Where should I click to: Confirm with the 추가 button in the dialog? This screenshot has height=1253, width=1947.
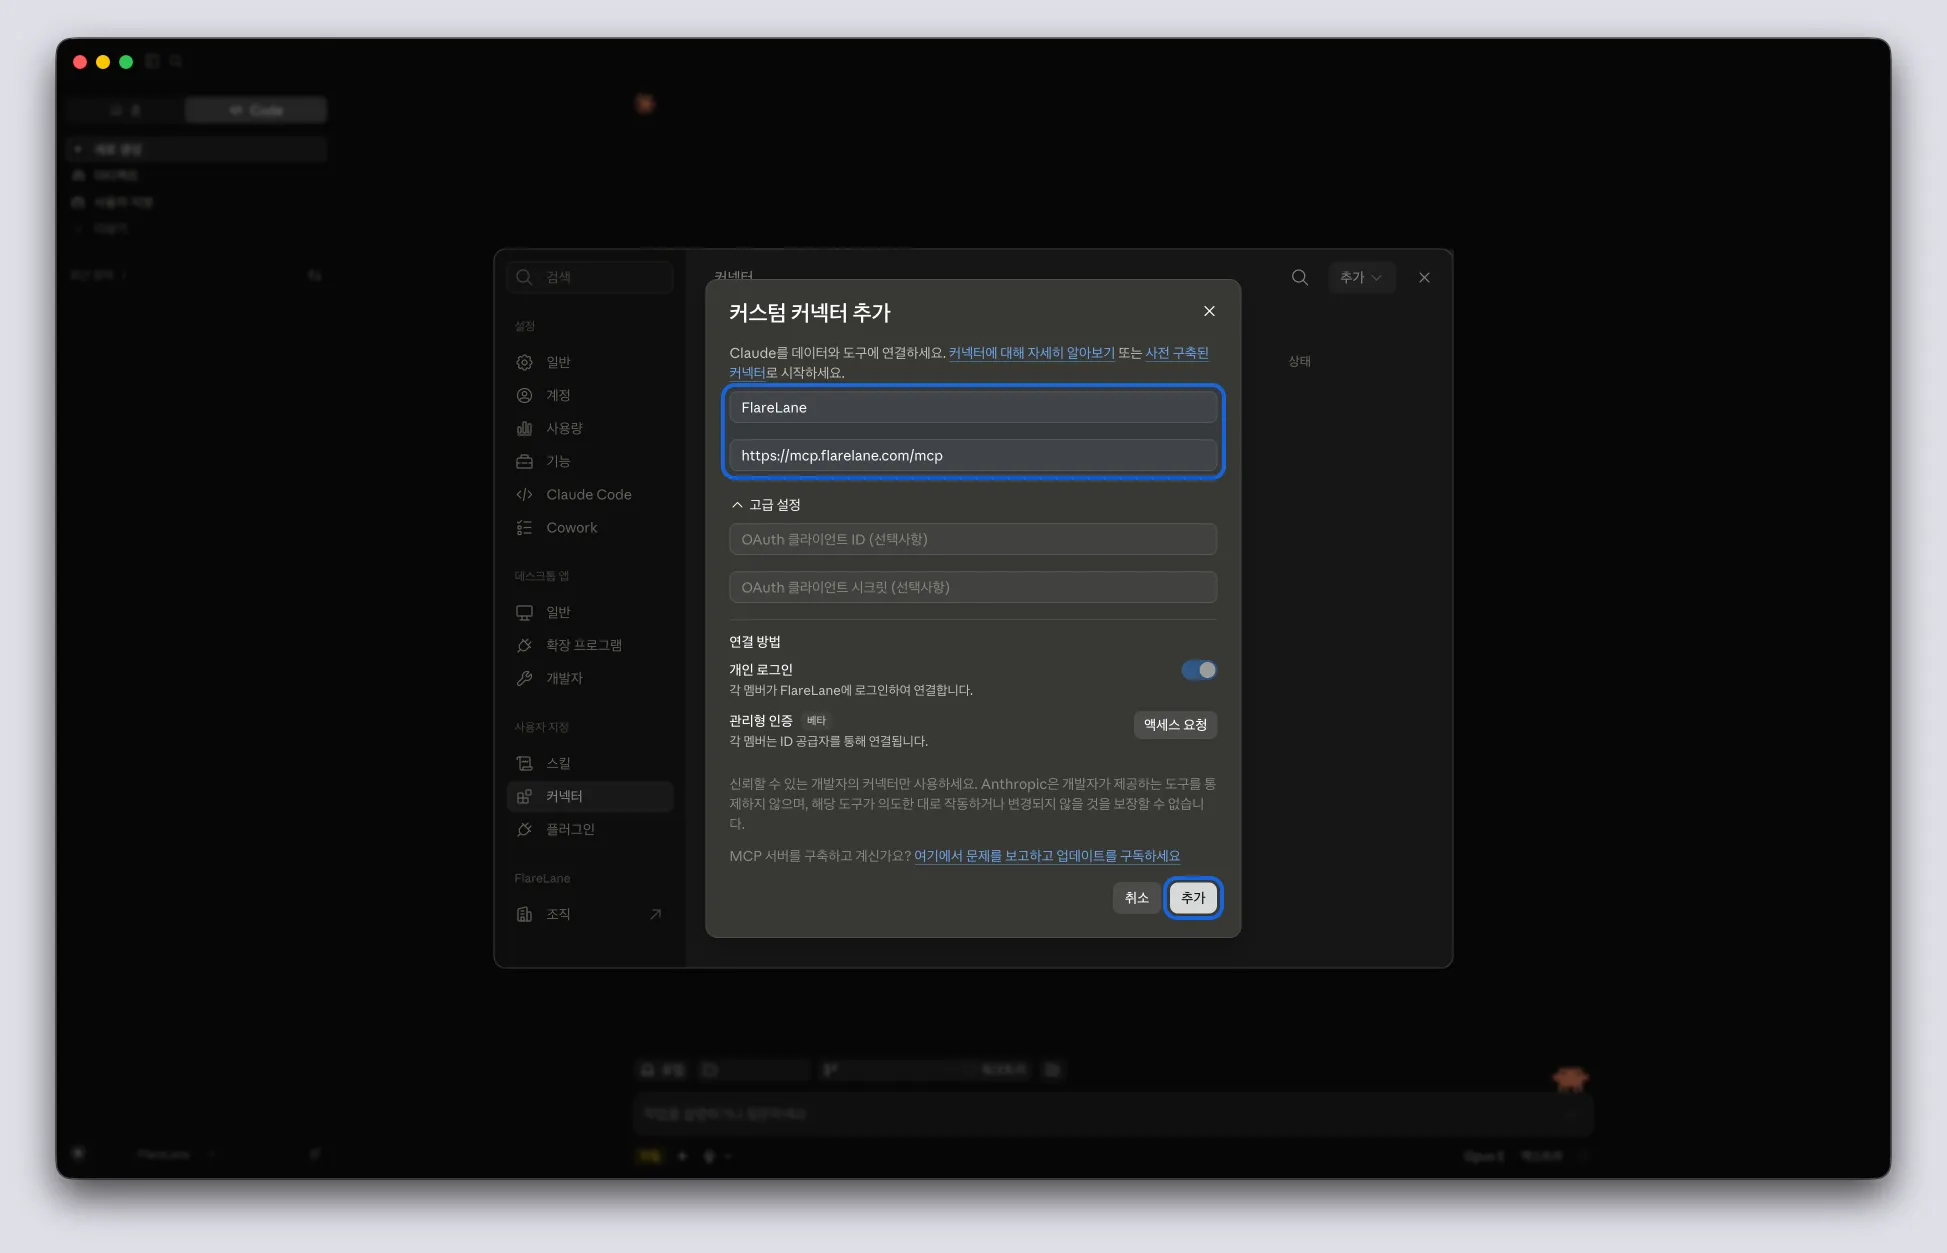[1193, 898]
